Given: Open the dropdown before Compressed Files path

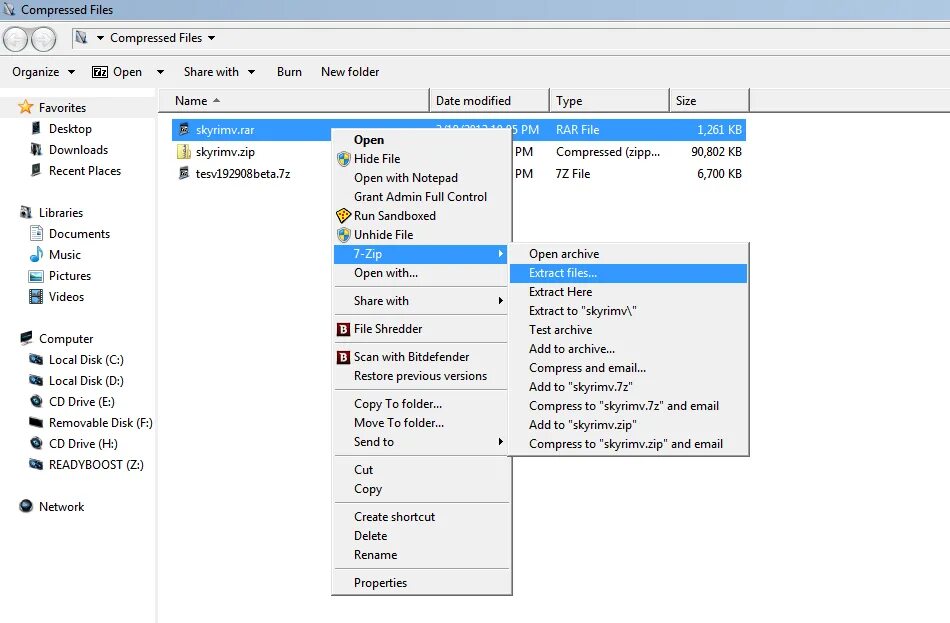Looking at the screenshot, I should click(x=100, y=38).
